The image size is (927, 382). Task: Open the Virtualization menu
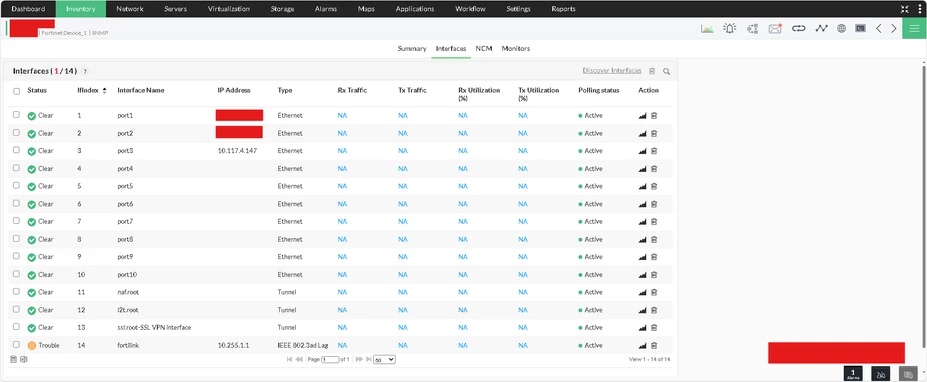229,9
